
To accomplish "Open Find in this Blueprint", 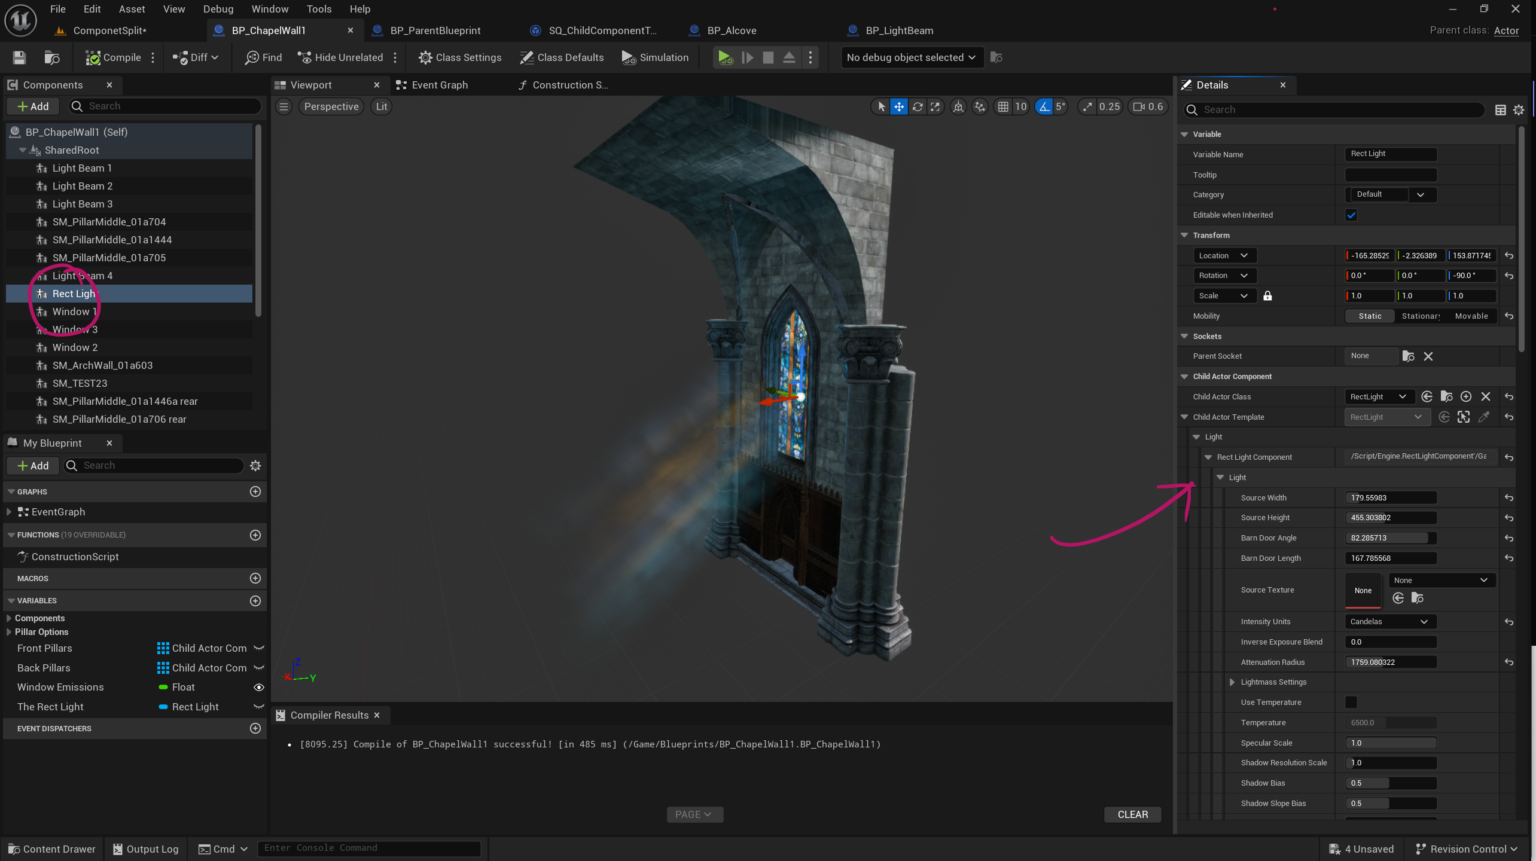I will click(263, 57).
